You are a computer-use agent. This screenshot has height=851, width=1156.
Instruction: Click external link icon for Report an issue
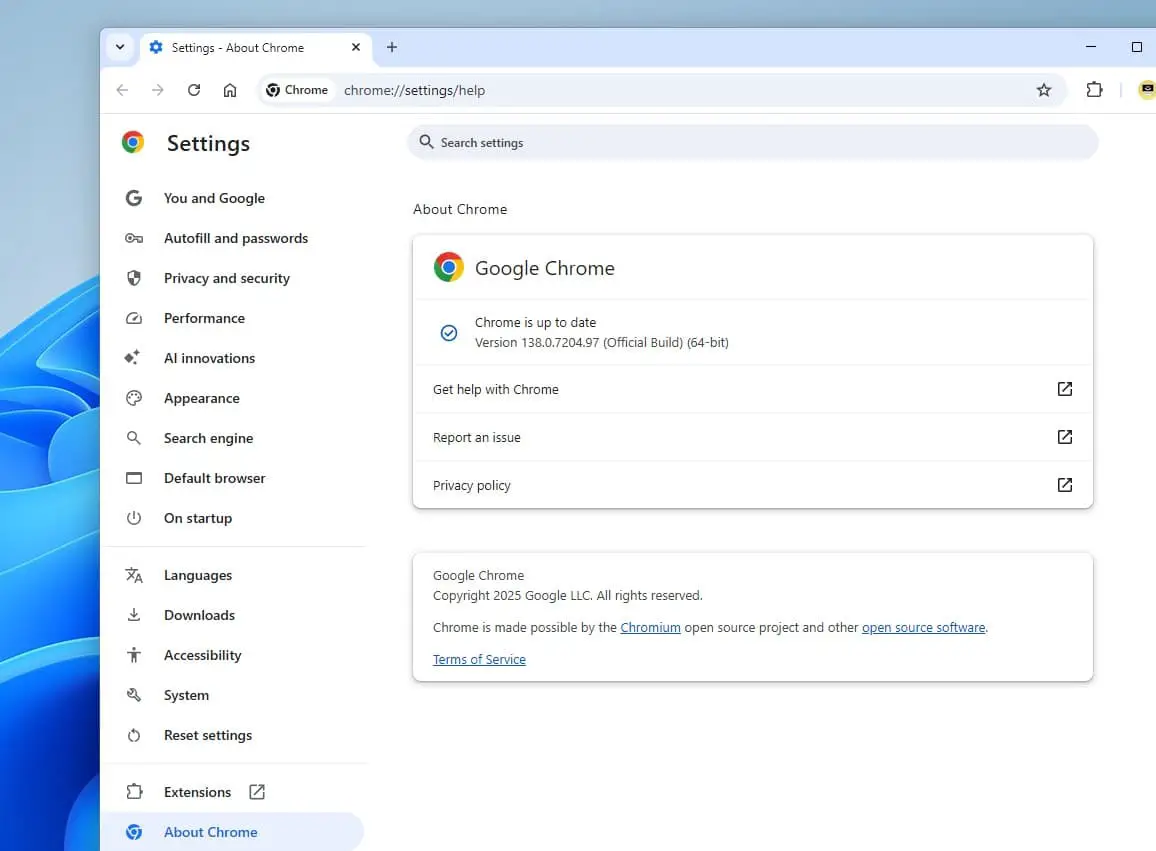tap(1065, 437)
